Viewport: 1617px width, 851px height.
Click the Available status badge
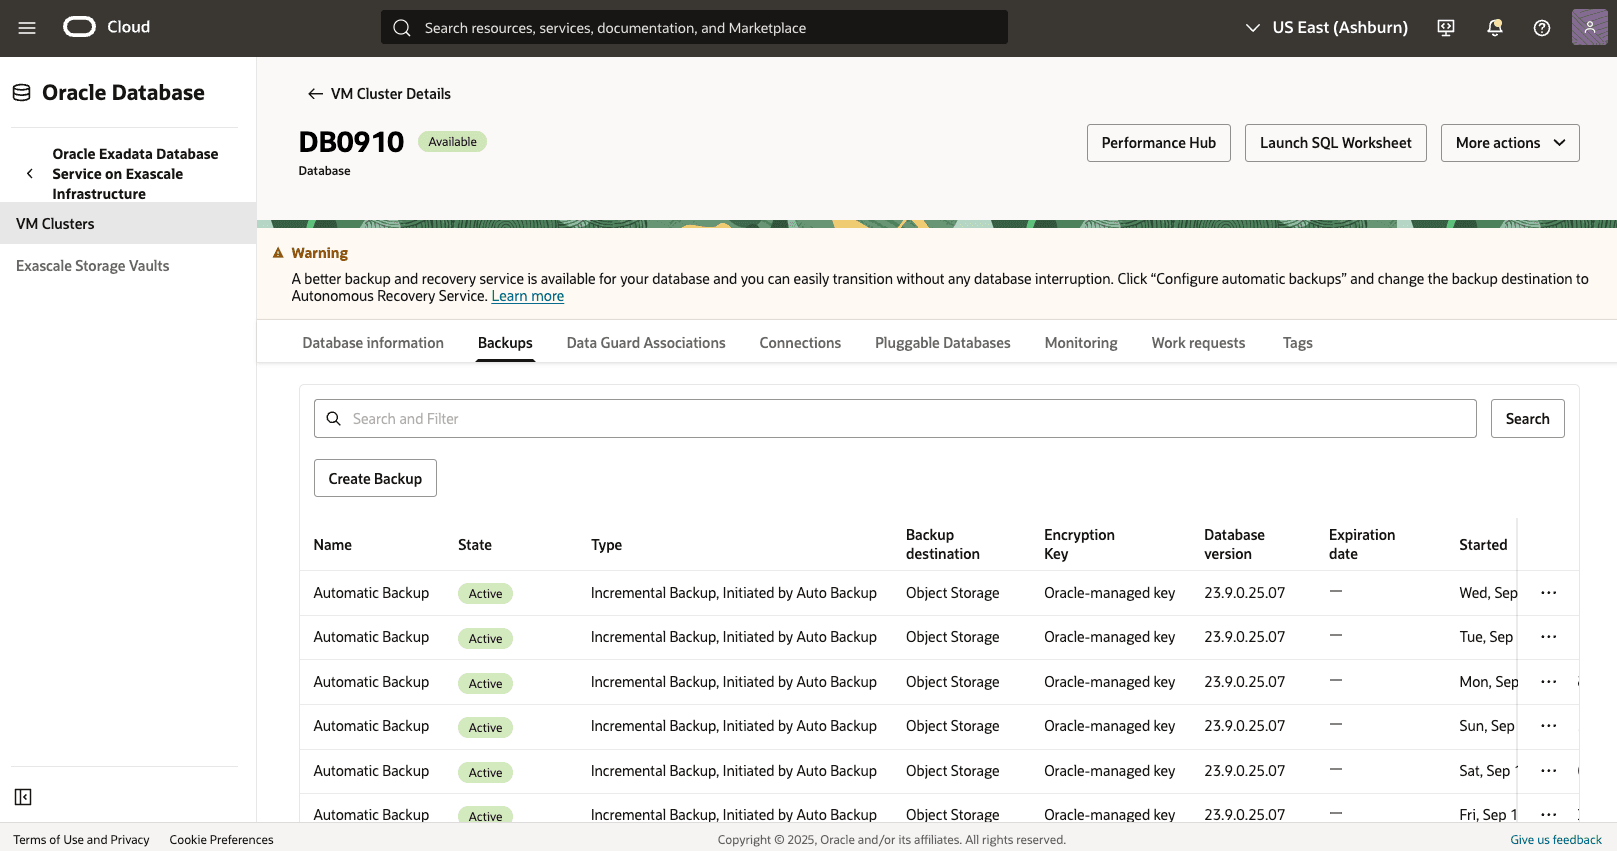click(452, 142)
